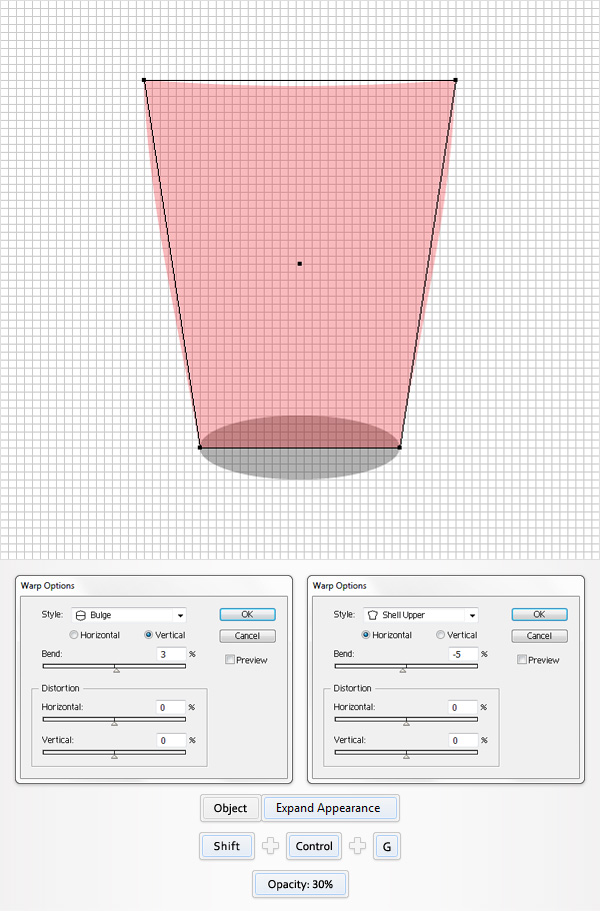600x911 pixels.
Task: Click the Shift key button
Action: (x=227, y=846)
